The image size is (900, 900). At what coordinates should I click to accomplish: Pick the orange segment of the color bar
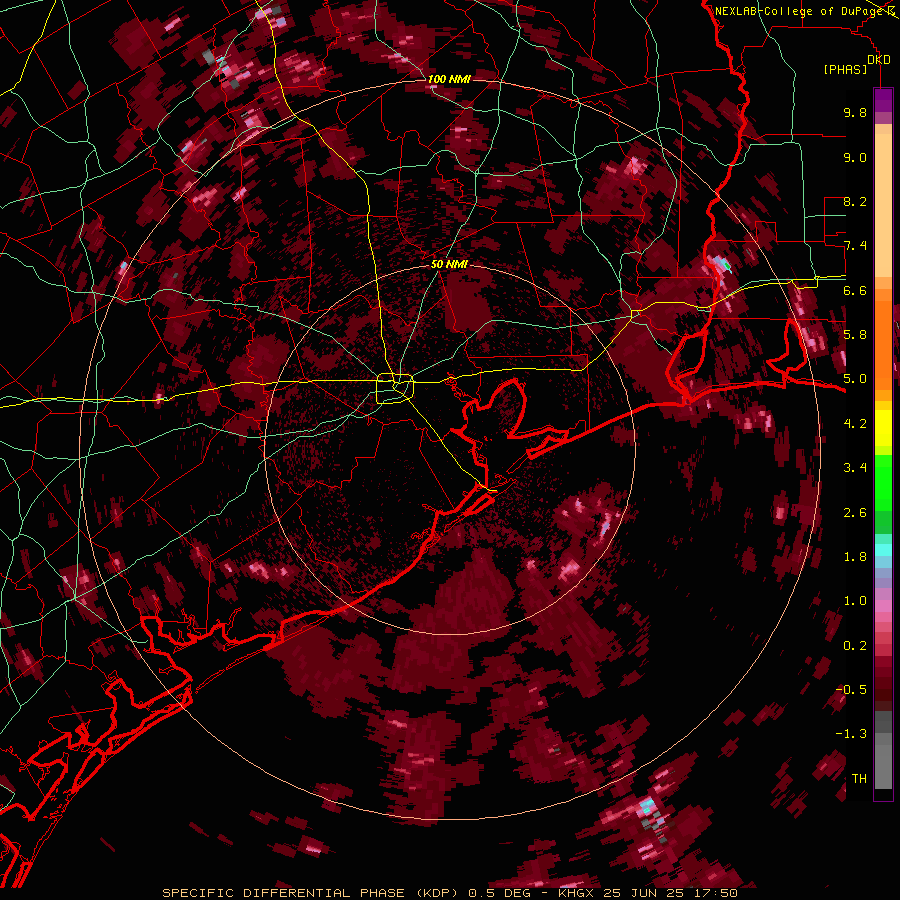click(883, 344)
